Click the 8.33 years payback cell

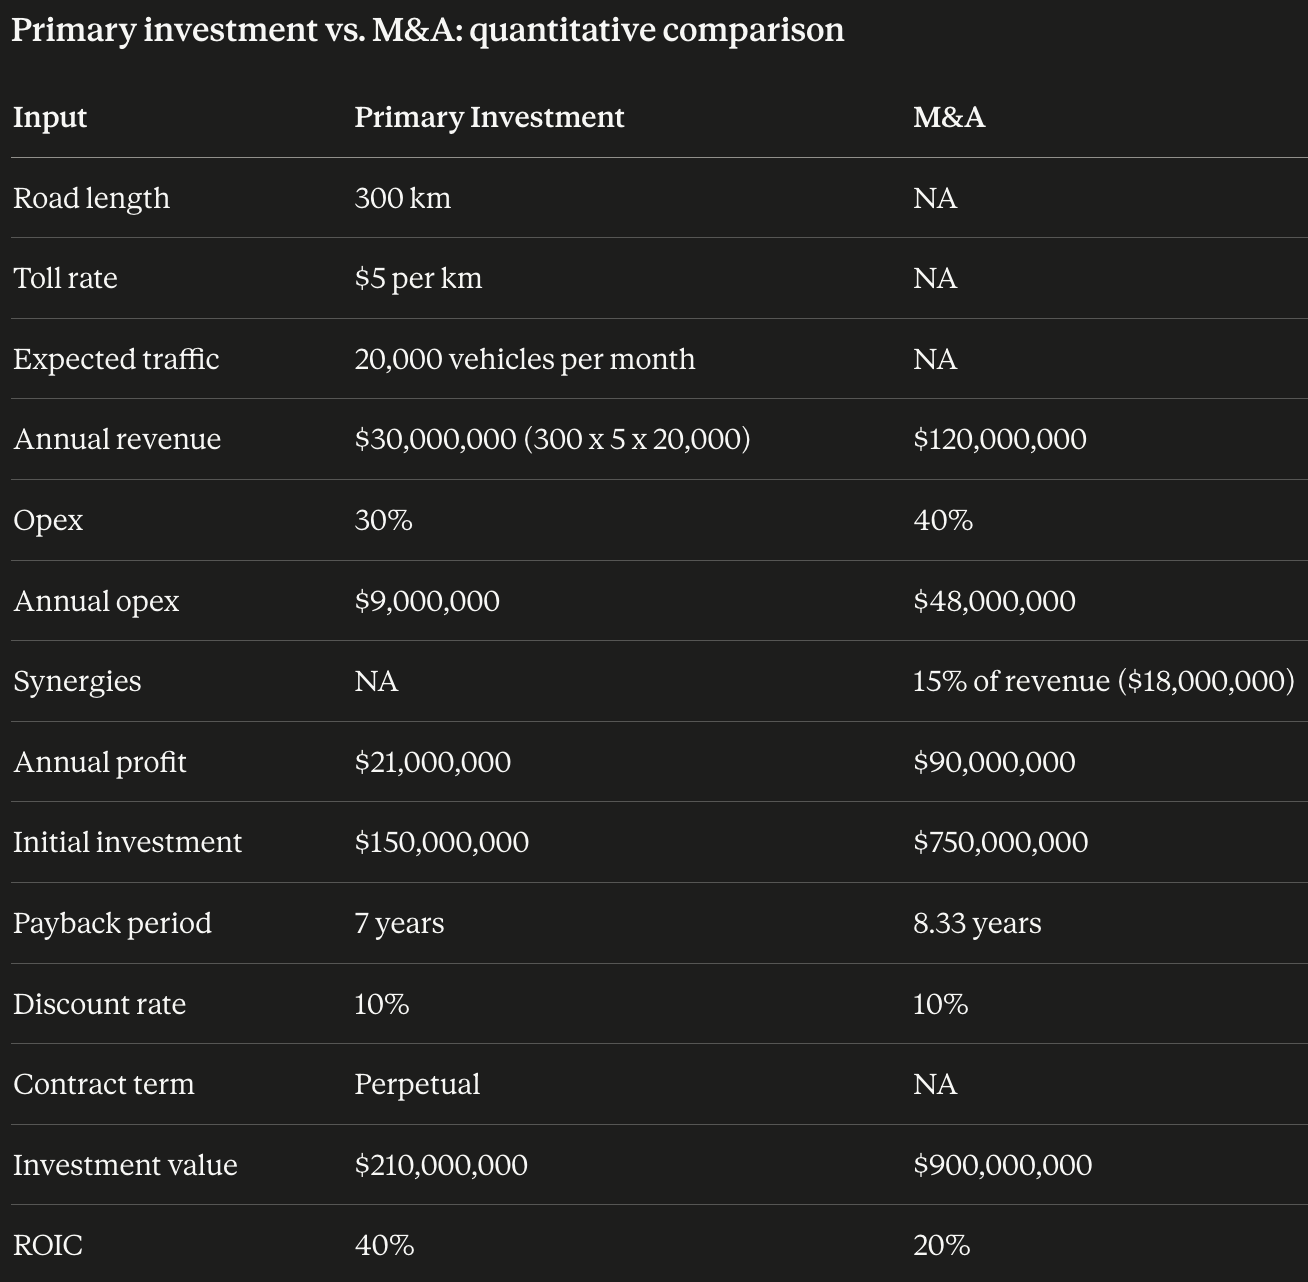(977, 923)
